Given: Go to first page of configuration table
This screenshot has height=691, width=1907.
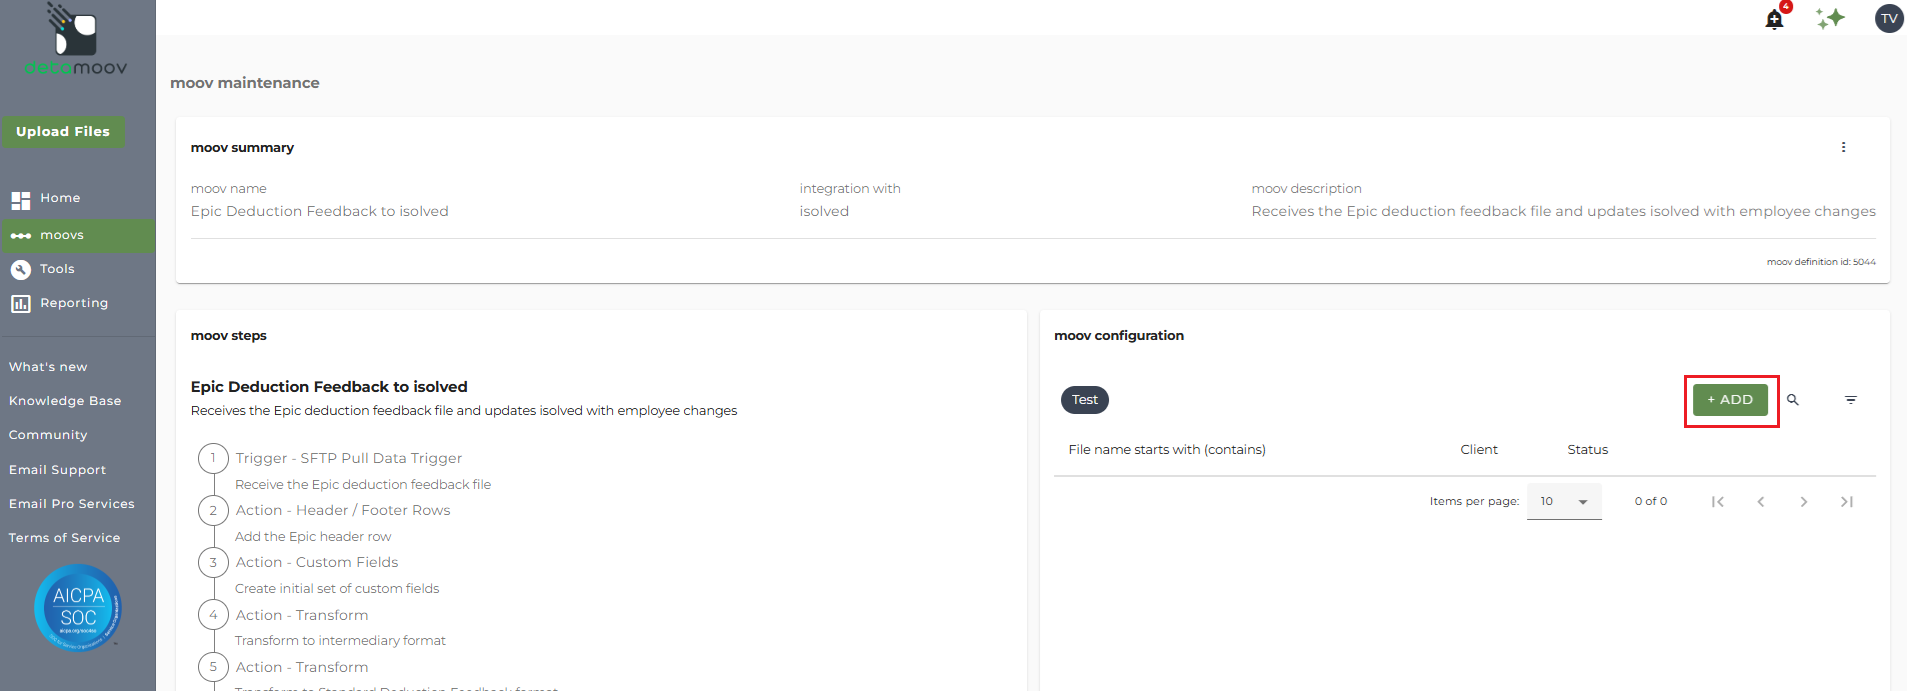Looking at the screenshot, I should pyautogui.click(x=1717, y=502).
